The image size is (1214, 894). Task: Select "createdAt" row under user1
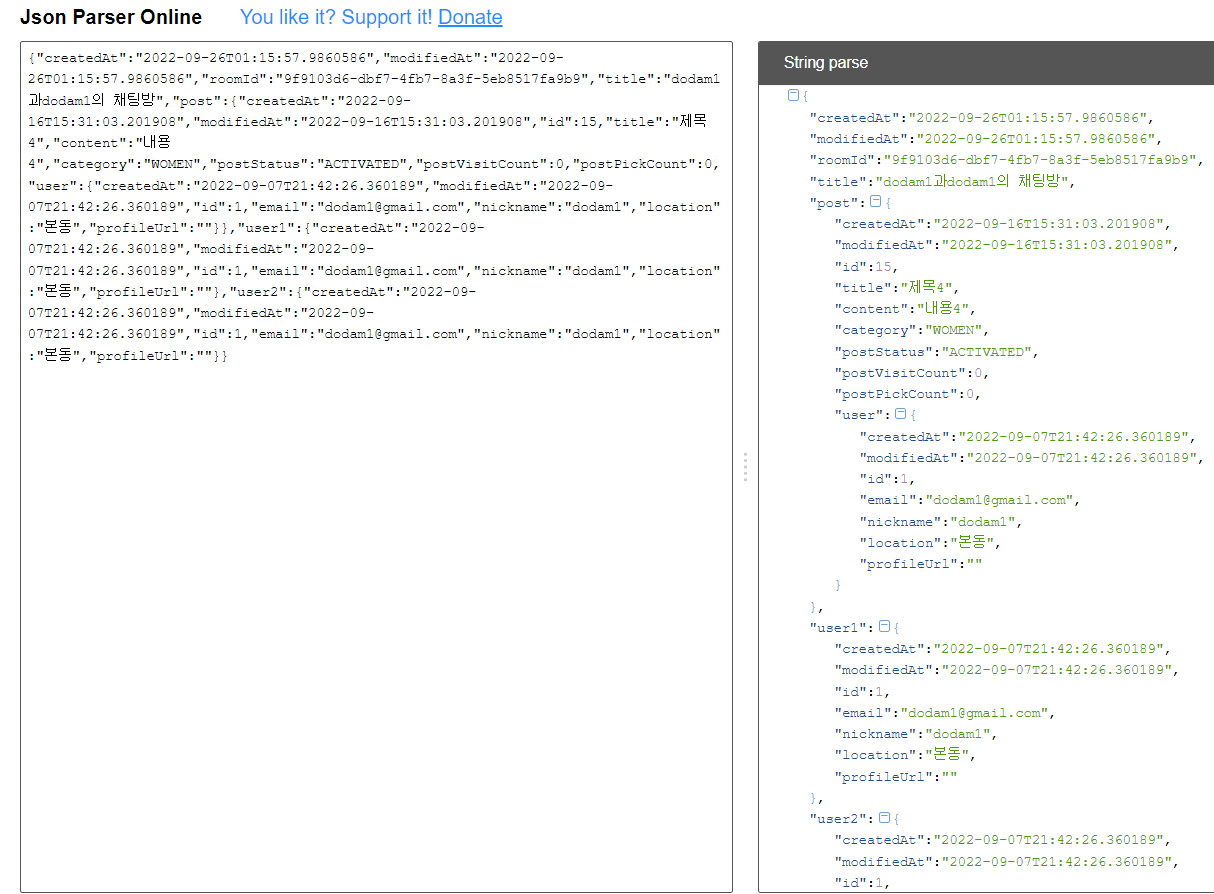[x=1005, y=649]
